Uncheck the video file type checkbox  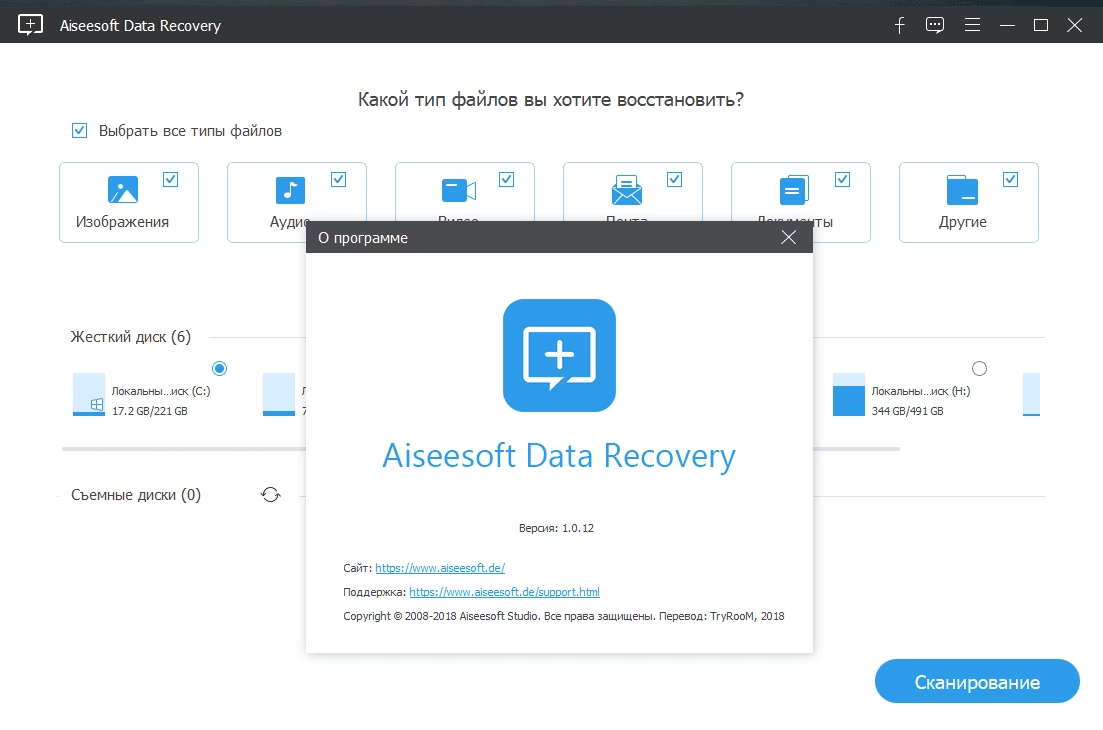point(506,179)
